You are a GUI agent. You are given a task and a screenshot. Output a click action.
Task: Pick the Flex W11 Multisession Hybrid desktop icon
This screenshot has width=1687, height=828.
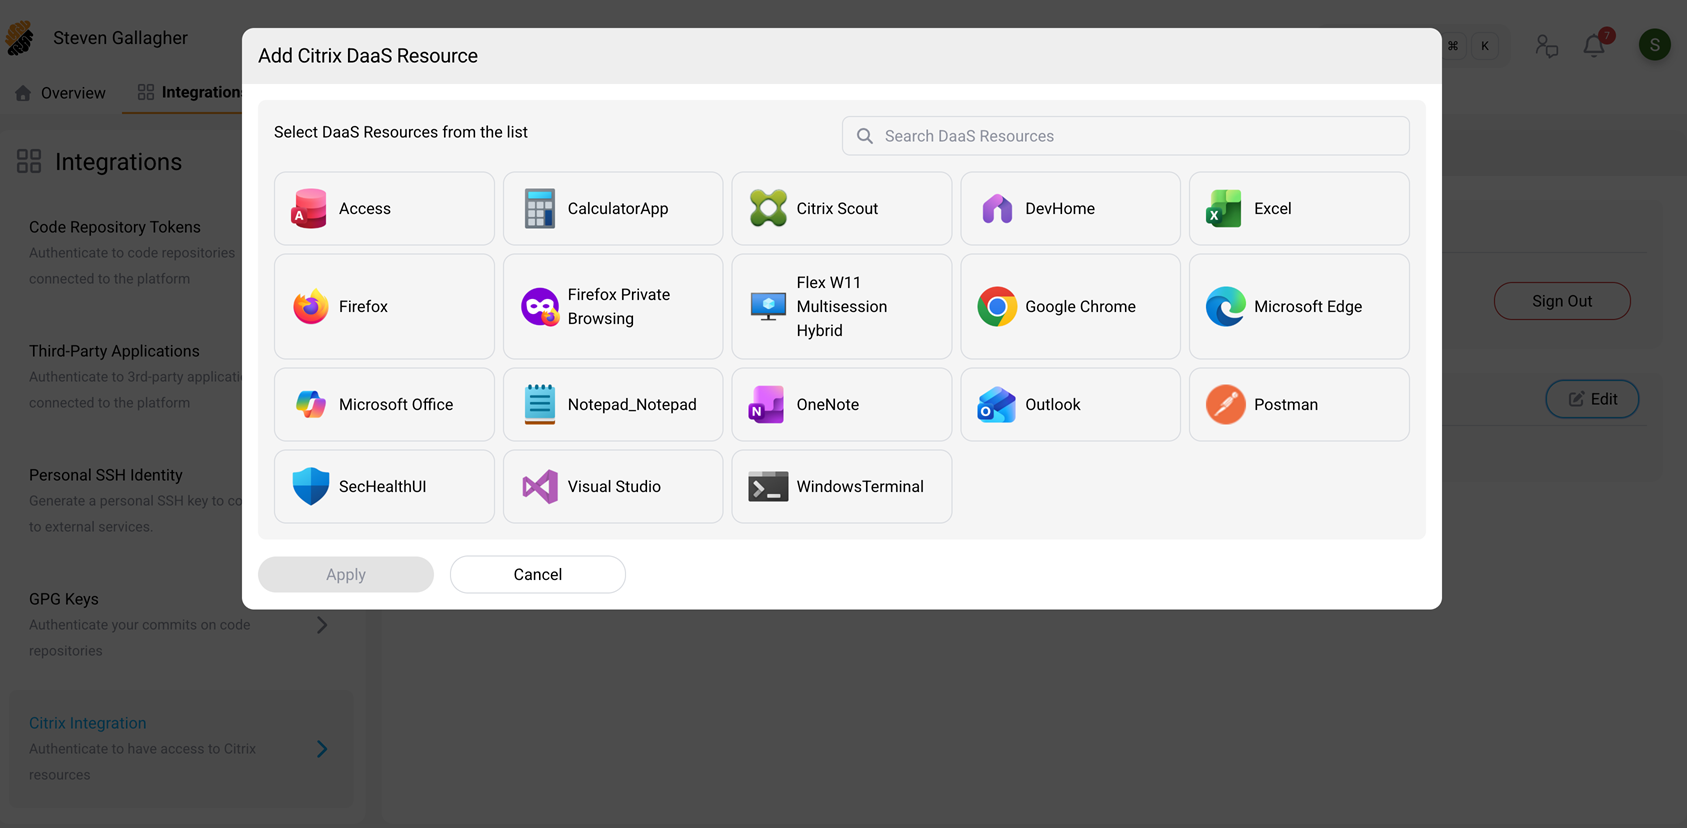point(768,307)
